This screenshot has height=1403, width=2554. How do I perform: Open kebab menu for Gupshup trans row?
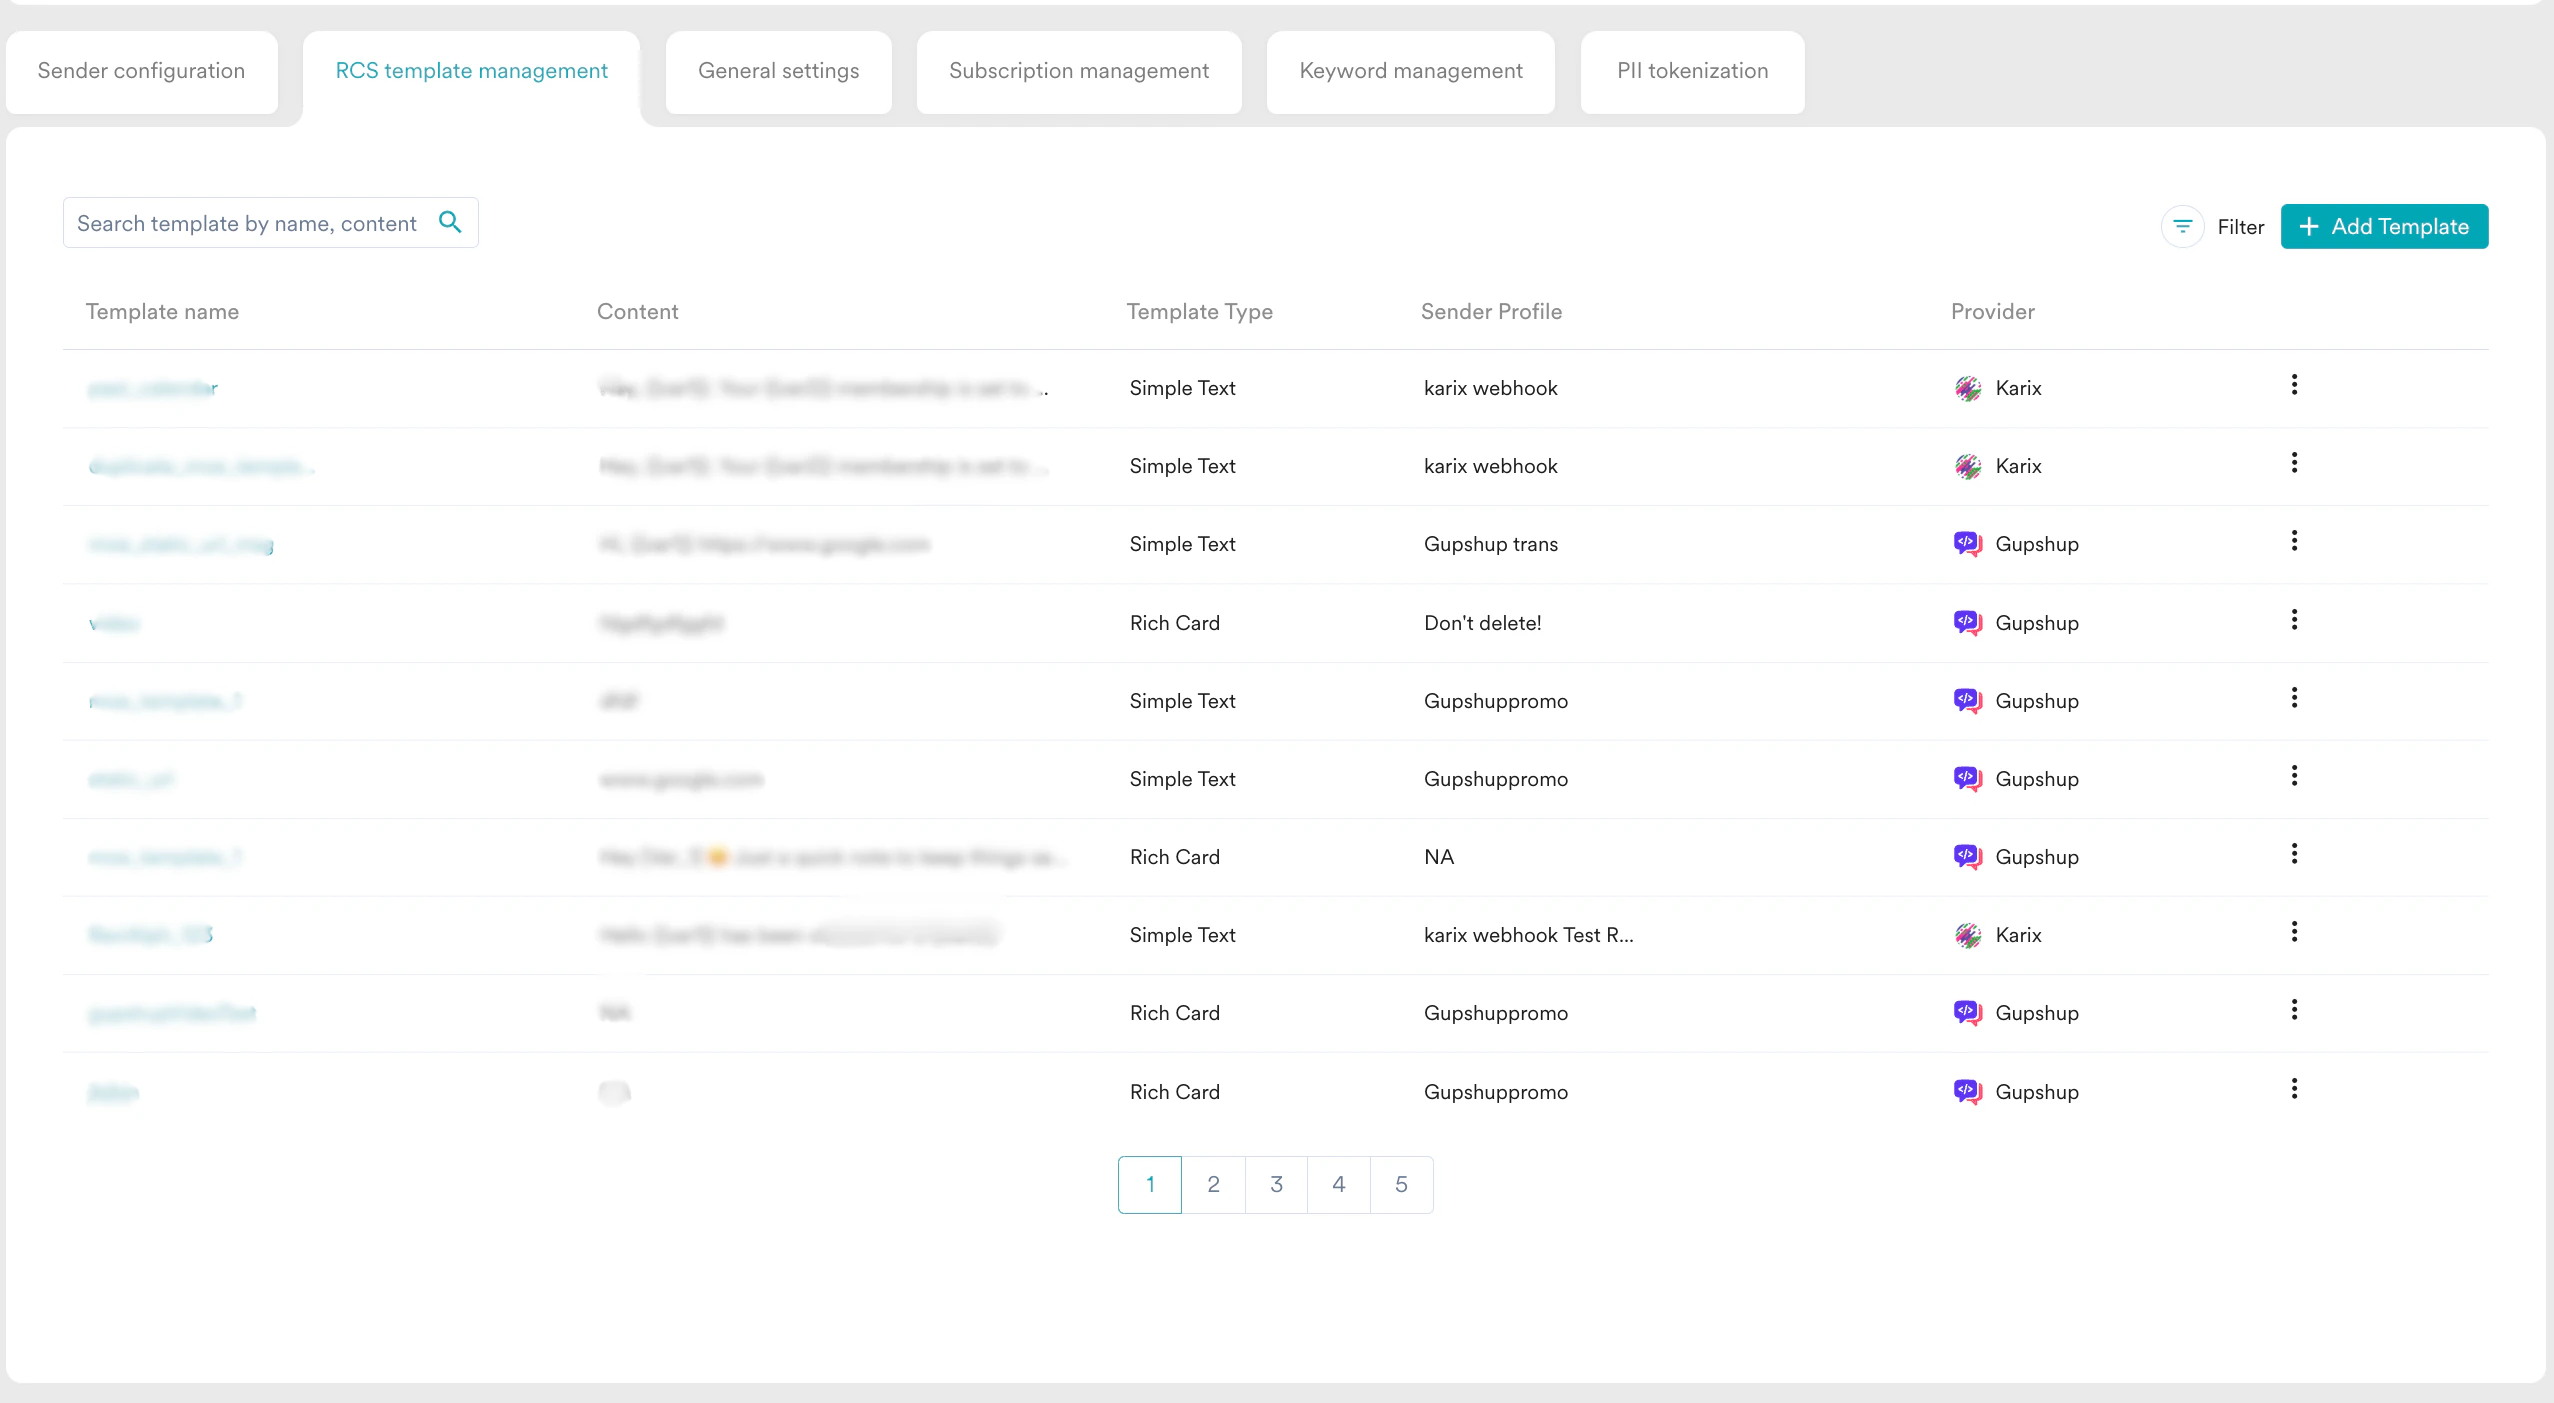coord(2294,541)
